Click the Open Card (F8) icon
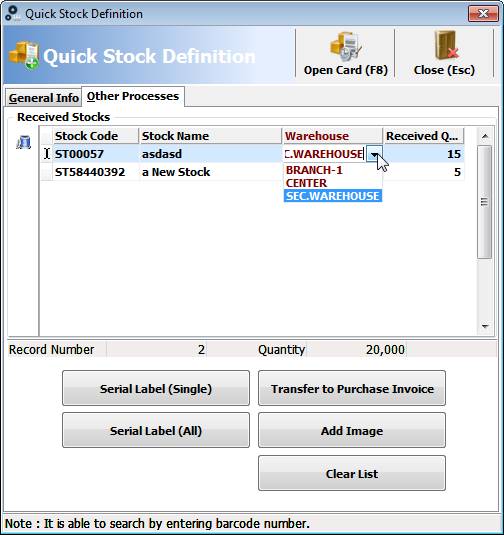This screenshot has width=504, height=535. coord(345,47)
